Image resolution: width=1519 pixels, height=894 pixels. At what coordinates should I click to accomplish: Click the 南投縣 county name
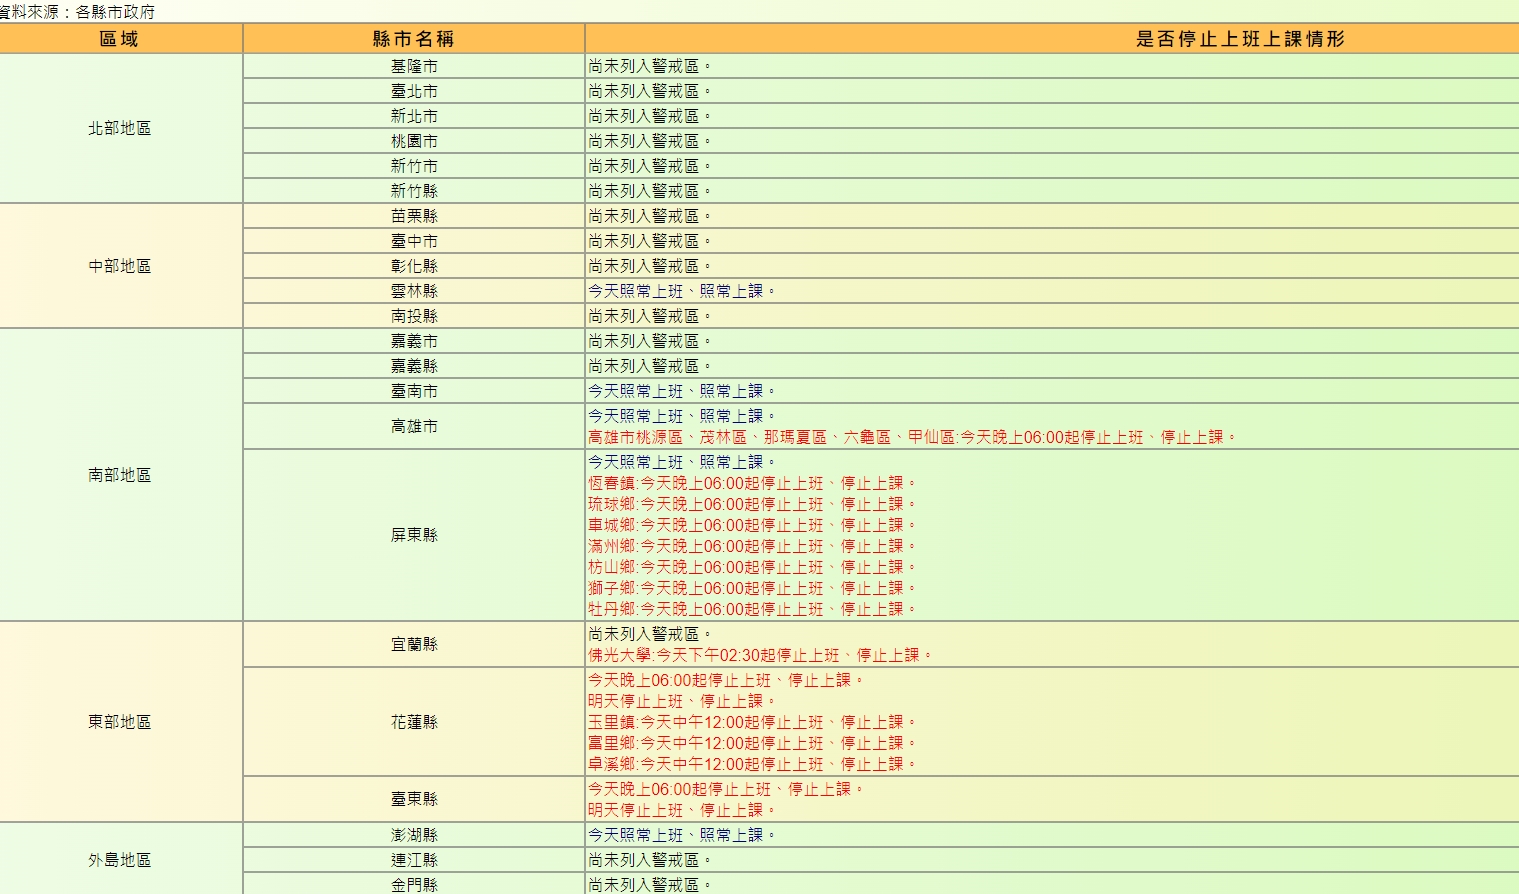pyautogui.click(x=414, y=316)
